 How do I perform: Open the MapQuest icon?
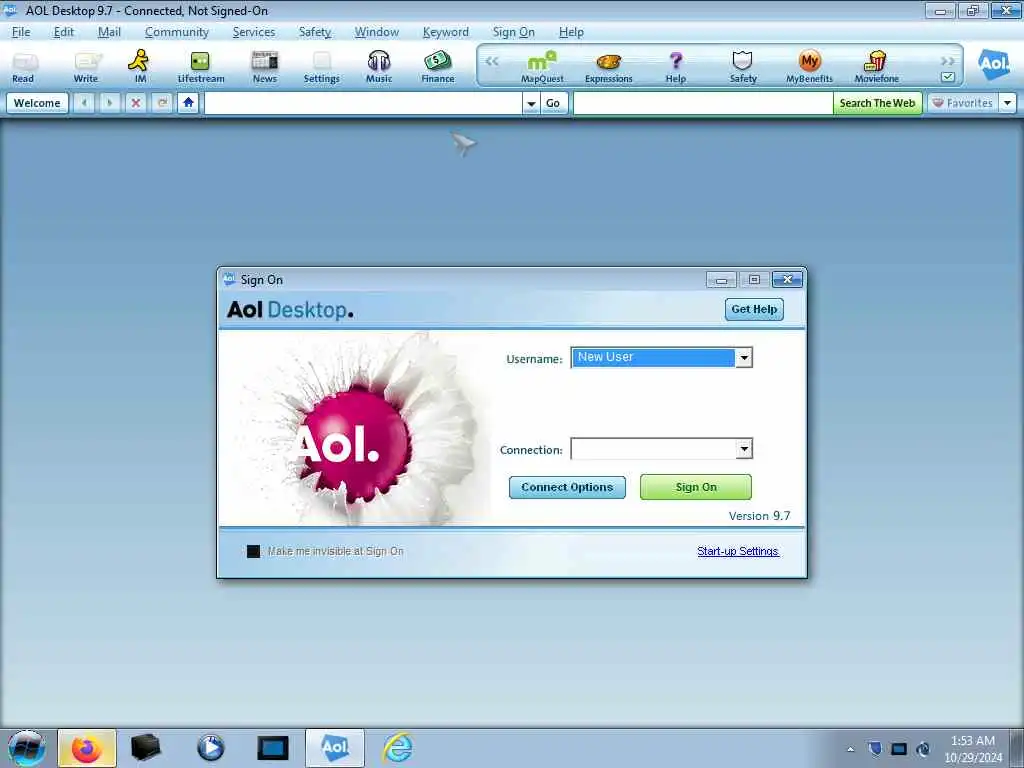(x=542, y=67)
